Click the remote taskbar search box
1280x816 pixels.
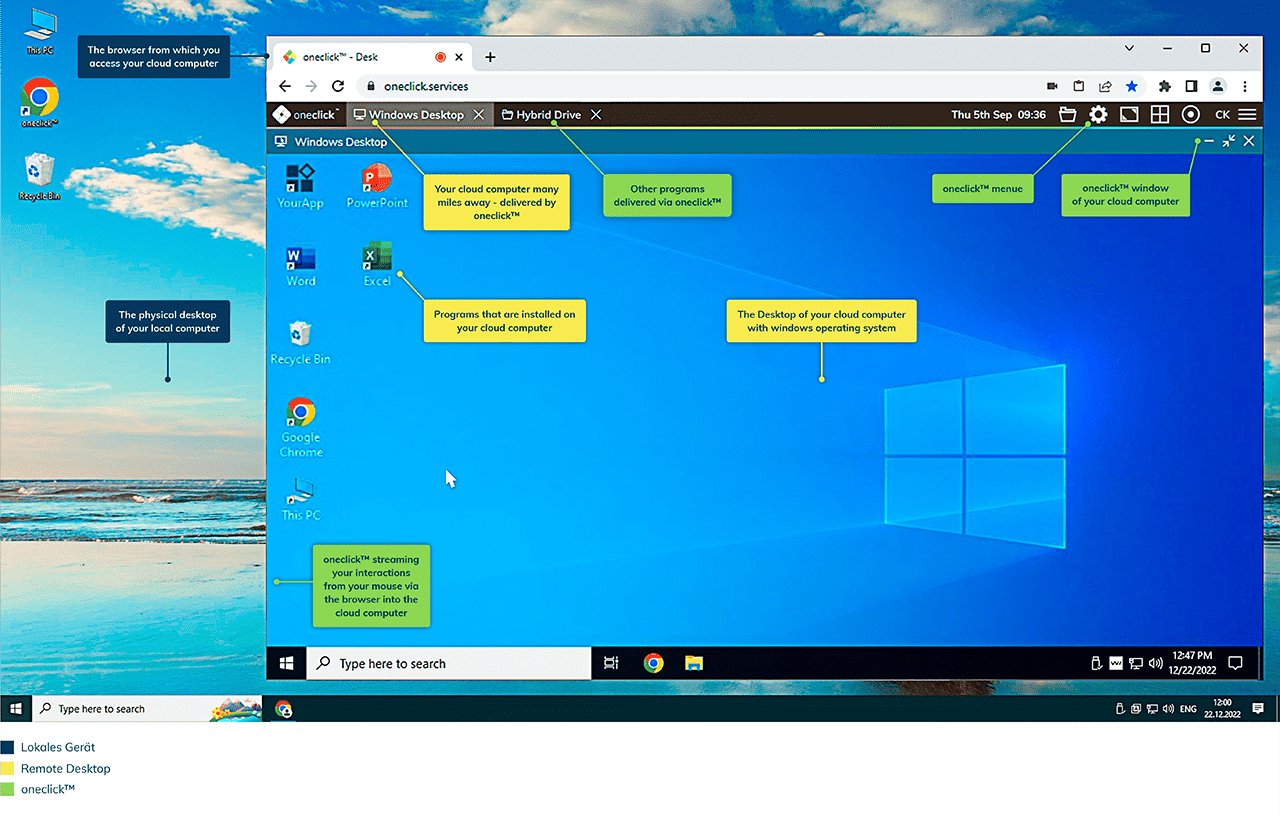click(x=448, y=663)
